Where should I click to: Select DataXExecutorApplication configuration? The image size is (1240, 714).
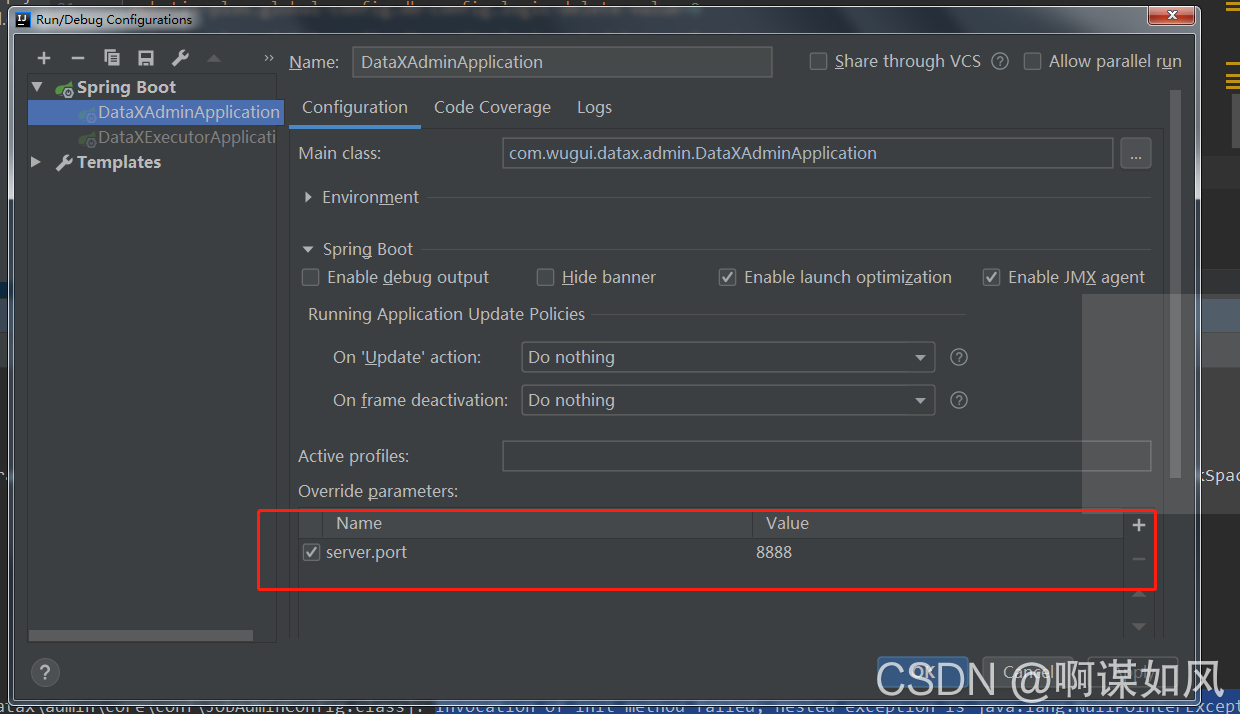pyautogui.click(x=186, y=137)
